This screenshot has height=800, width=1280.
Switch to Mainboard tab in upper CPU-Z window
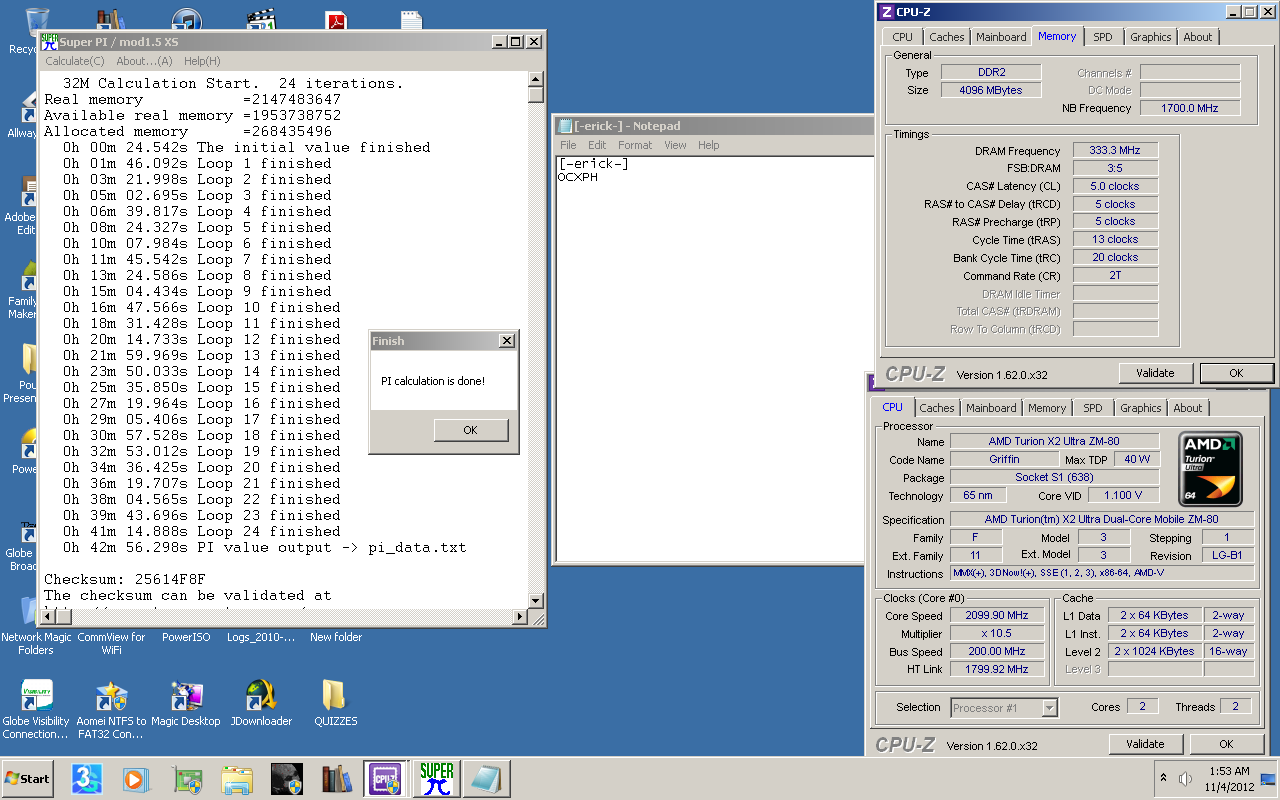(1001, 37)
